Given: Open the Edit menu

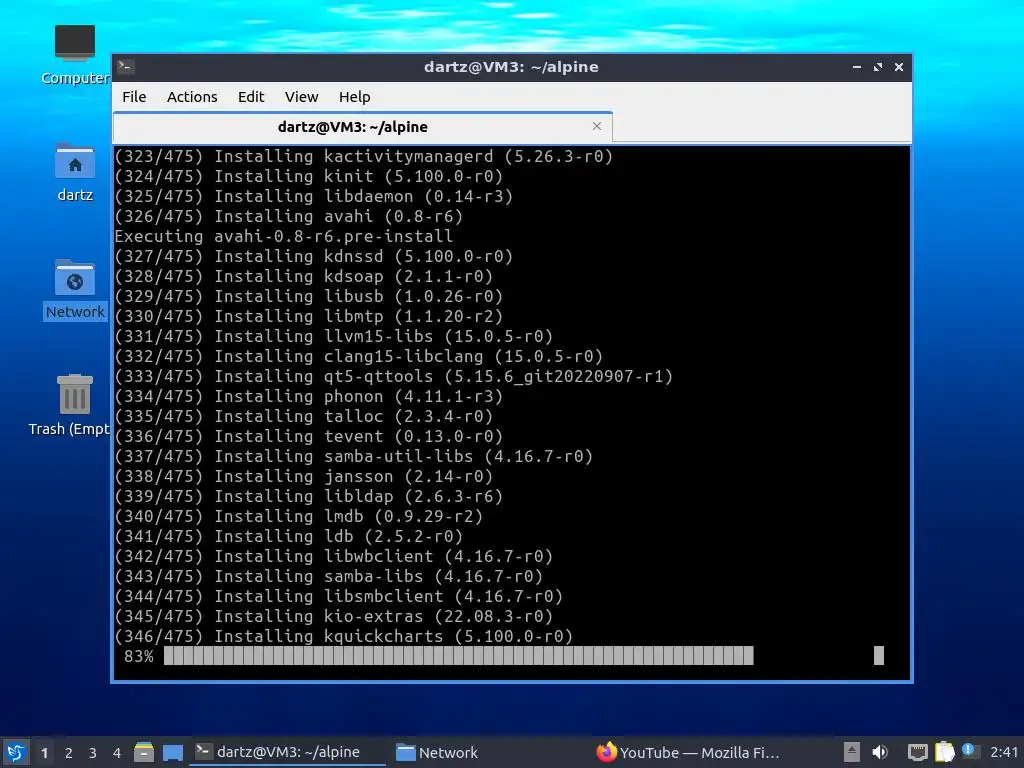Looking at the screenshot, I should click(x=251, y=97).
